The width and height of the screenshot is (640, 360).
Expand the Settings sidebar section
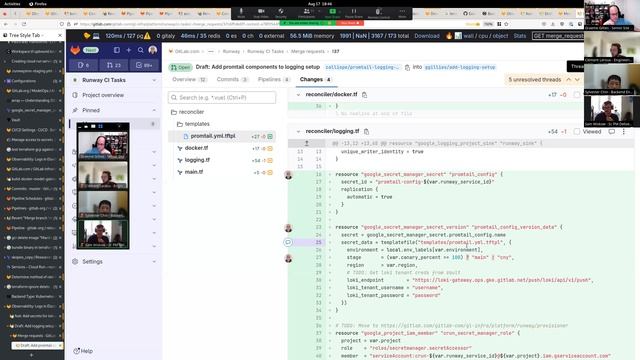click(154, 262)
